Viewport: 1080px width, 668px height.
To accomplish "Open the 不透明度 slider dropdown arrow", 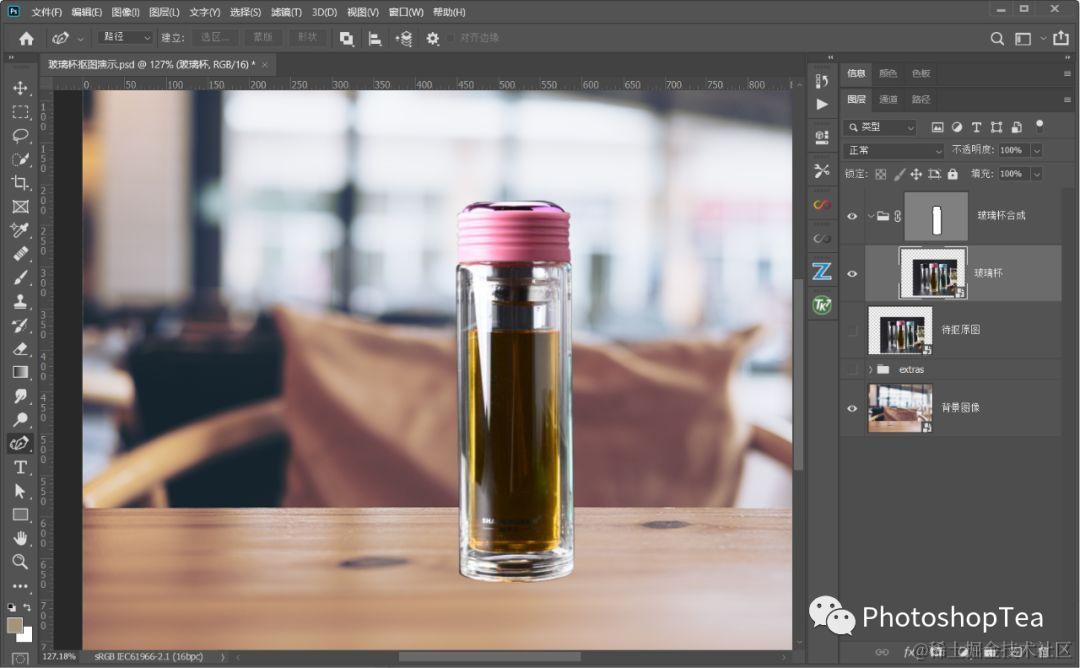I will pyautogui.click(x=1037, y=150).
